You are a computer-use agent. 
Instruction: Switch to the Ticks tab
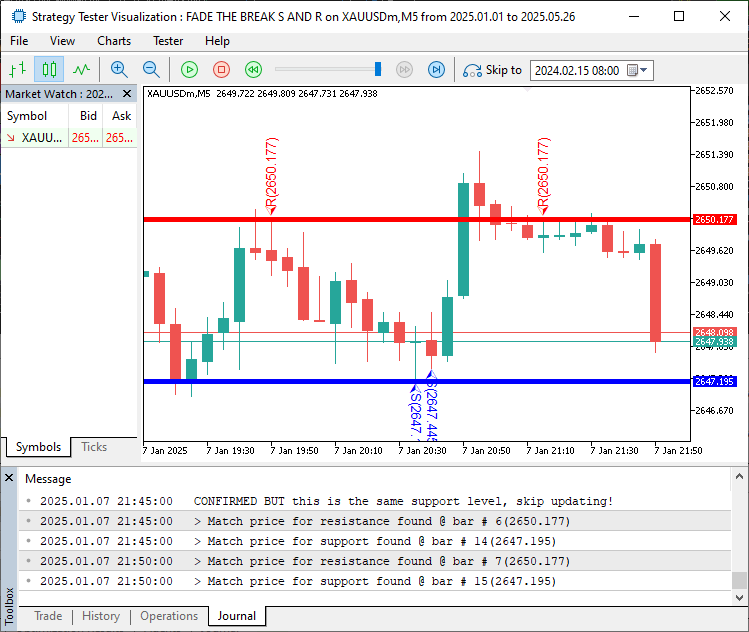(x=94, y=447)
